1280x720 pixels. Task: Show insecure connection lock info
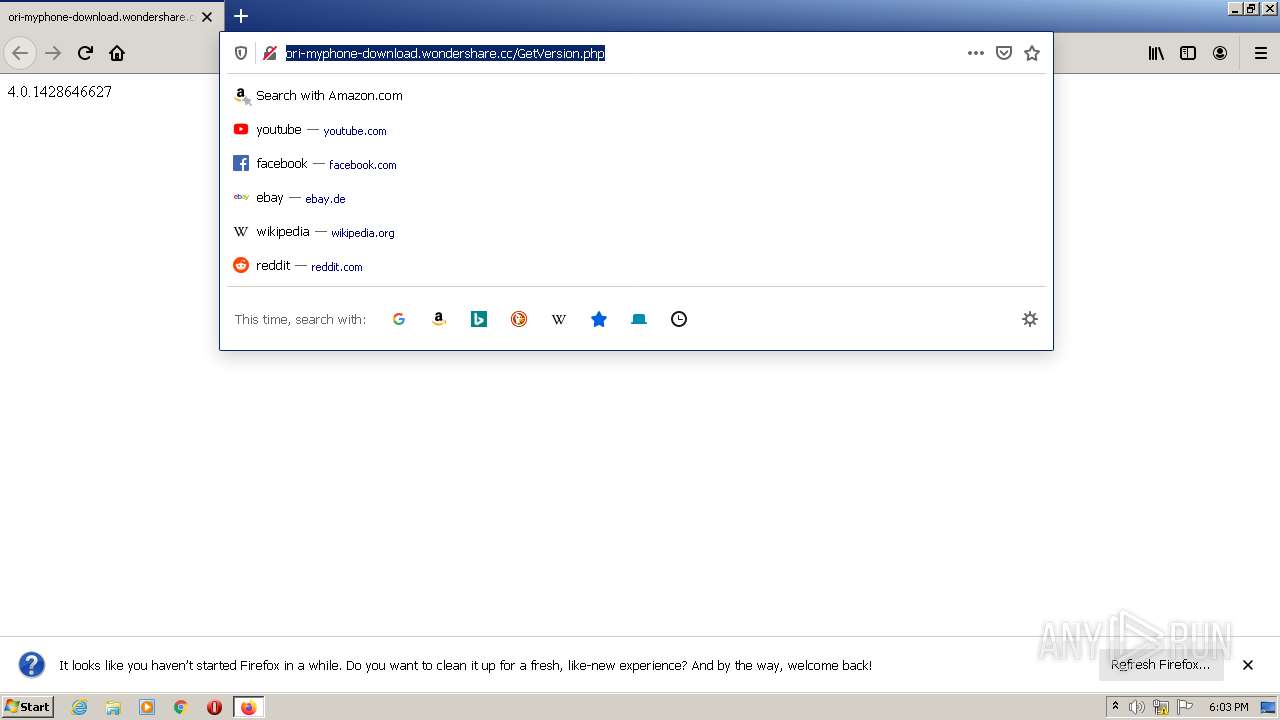[269, 53]
